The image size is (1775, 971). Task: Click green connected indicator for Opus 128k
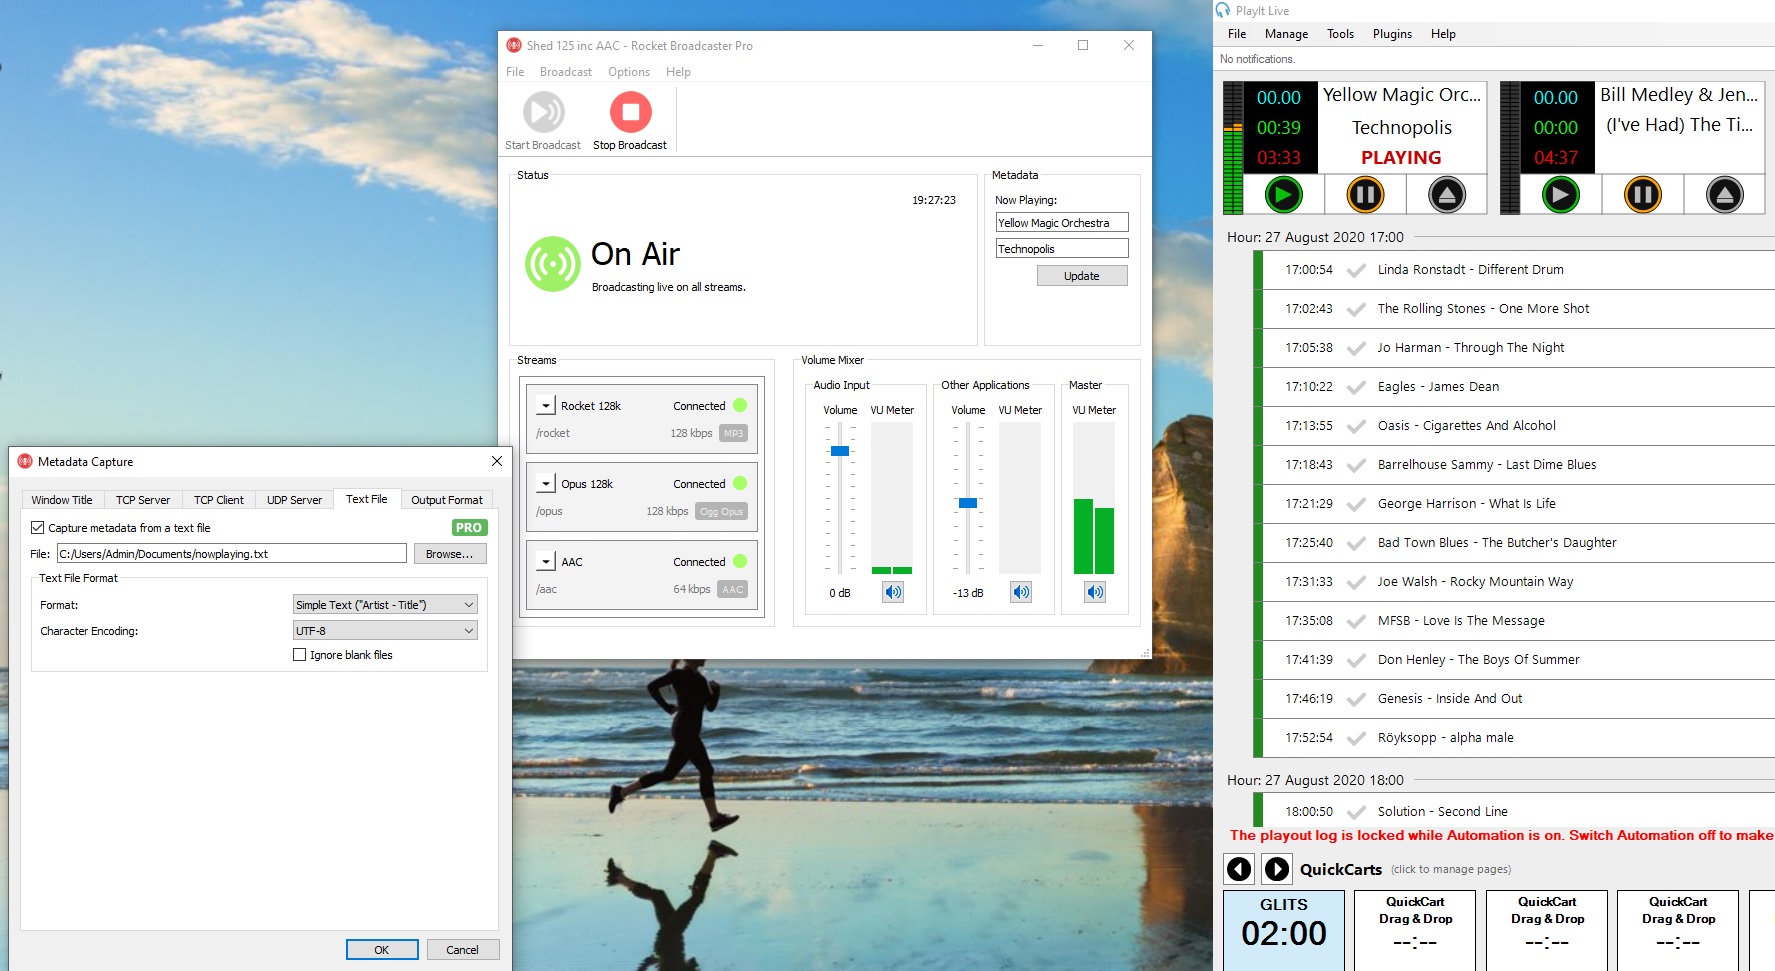click(740, 483)
